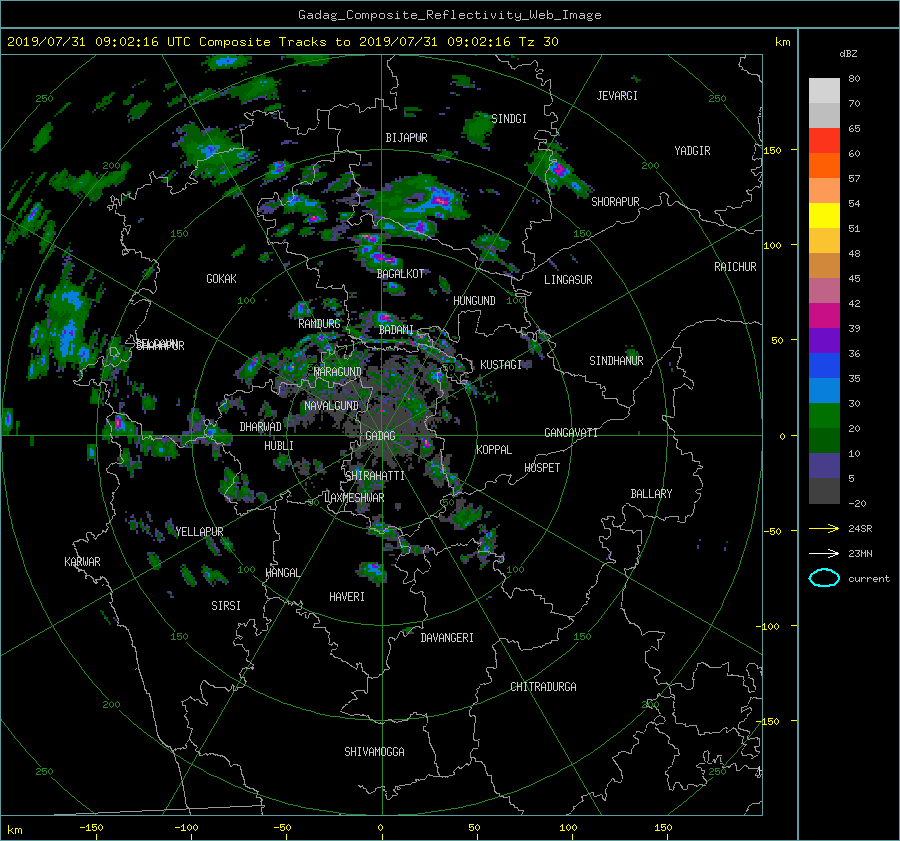Click the CHITRADURGA city label
Screen dimensions: 900x841
click(543, 687)
